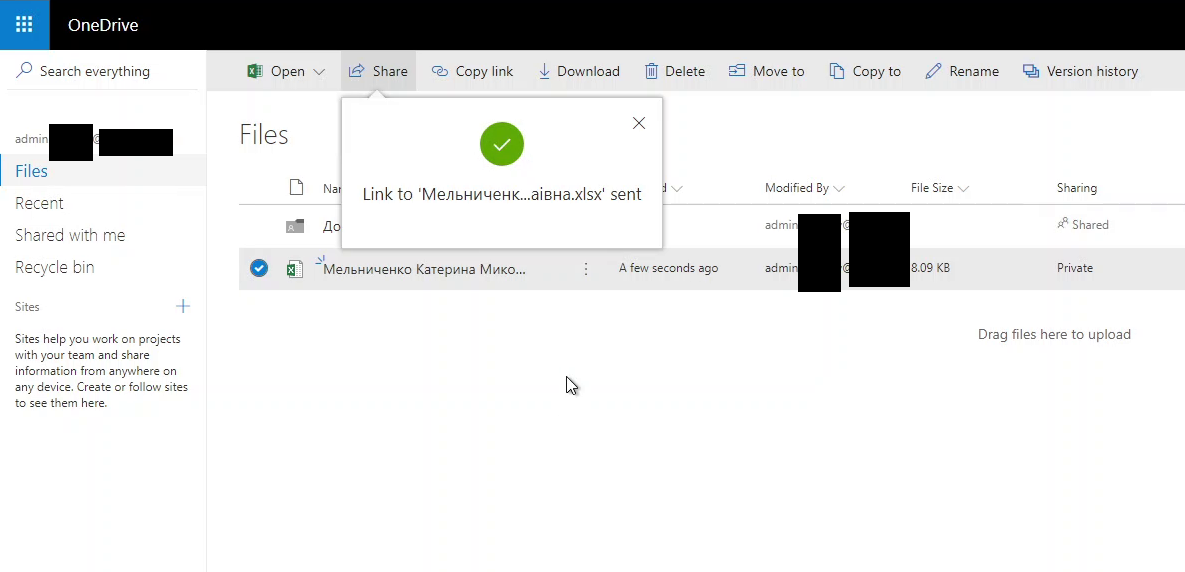
Task: Close the link sent notification popup
Action: pyautogui.click(x=639, y=123)
